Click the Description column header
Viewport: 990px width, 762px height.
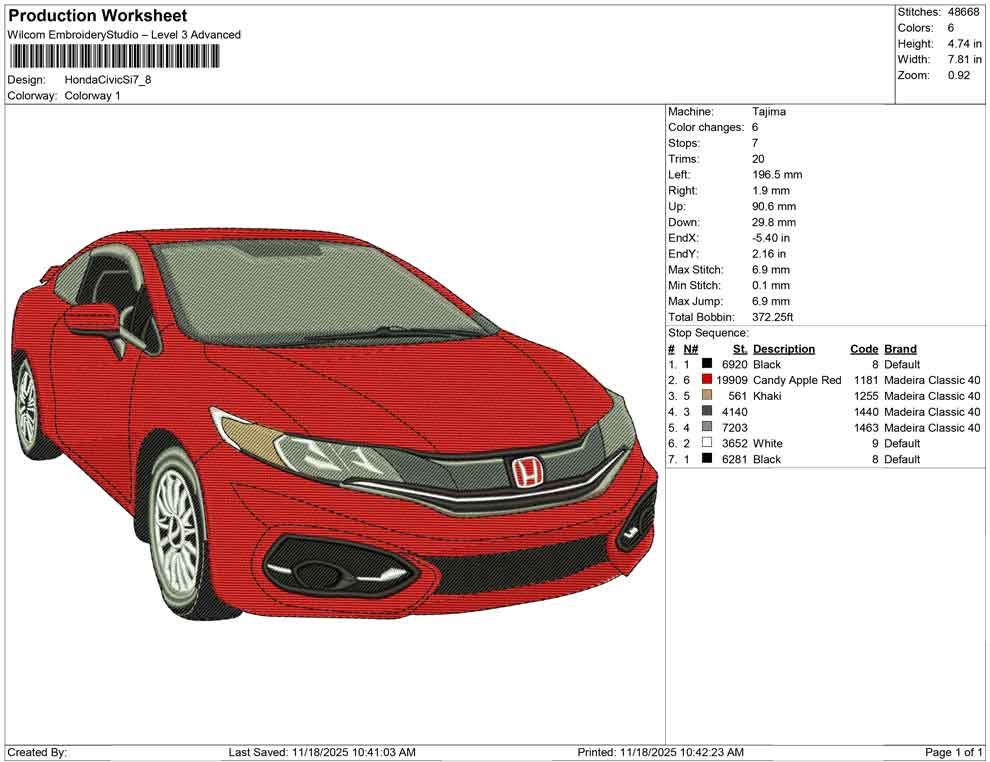coord(784,348)
